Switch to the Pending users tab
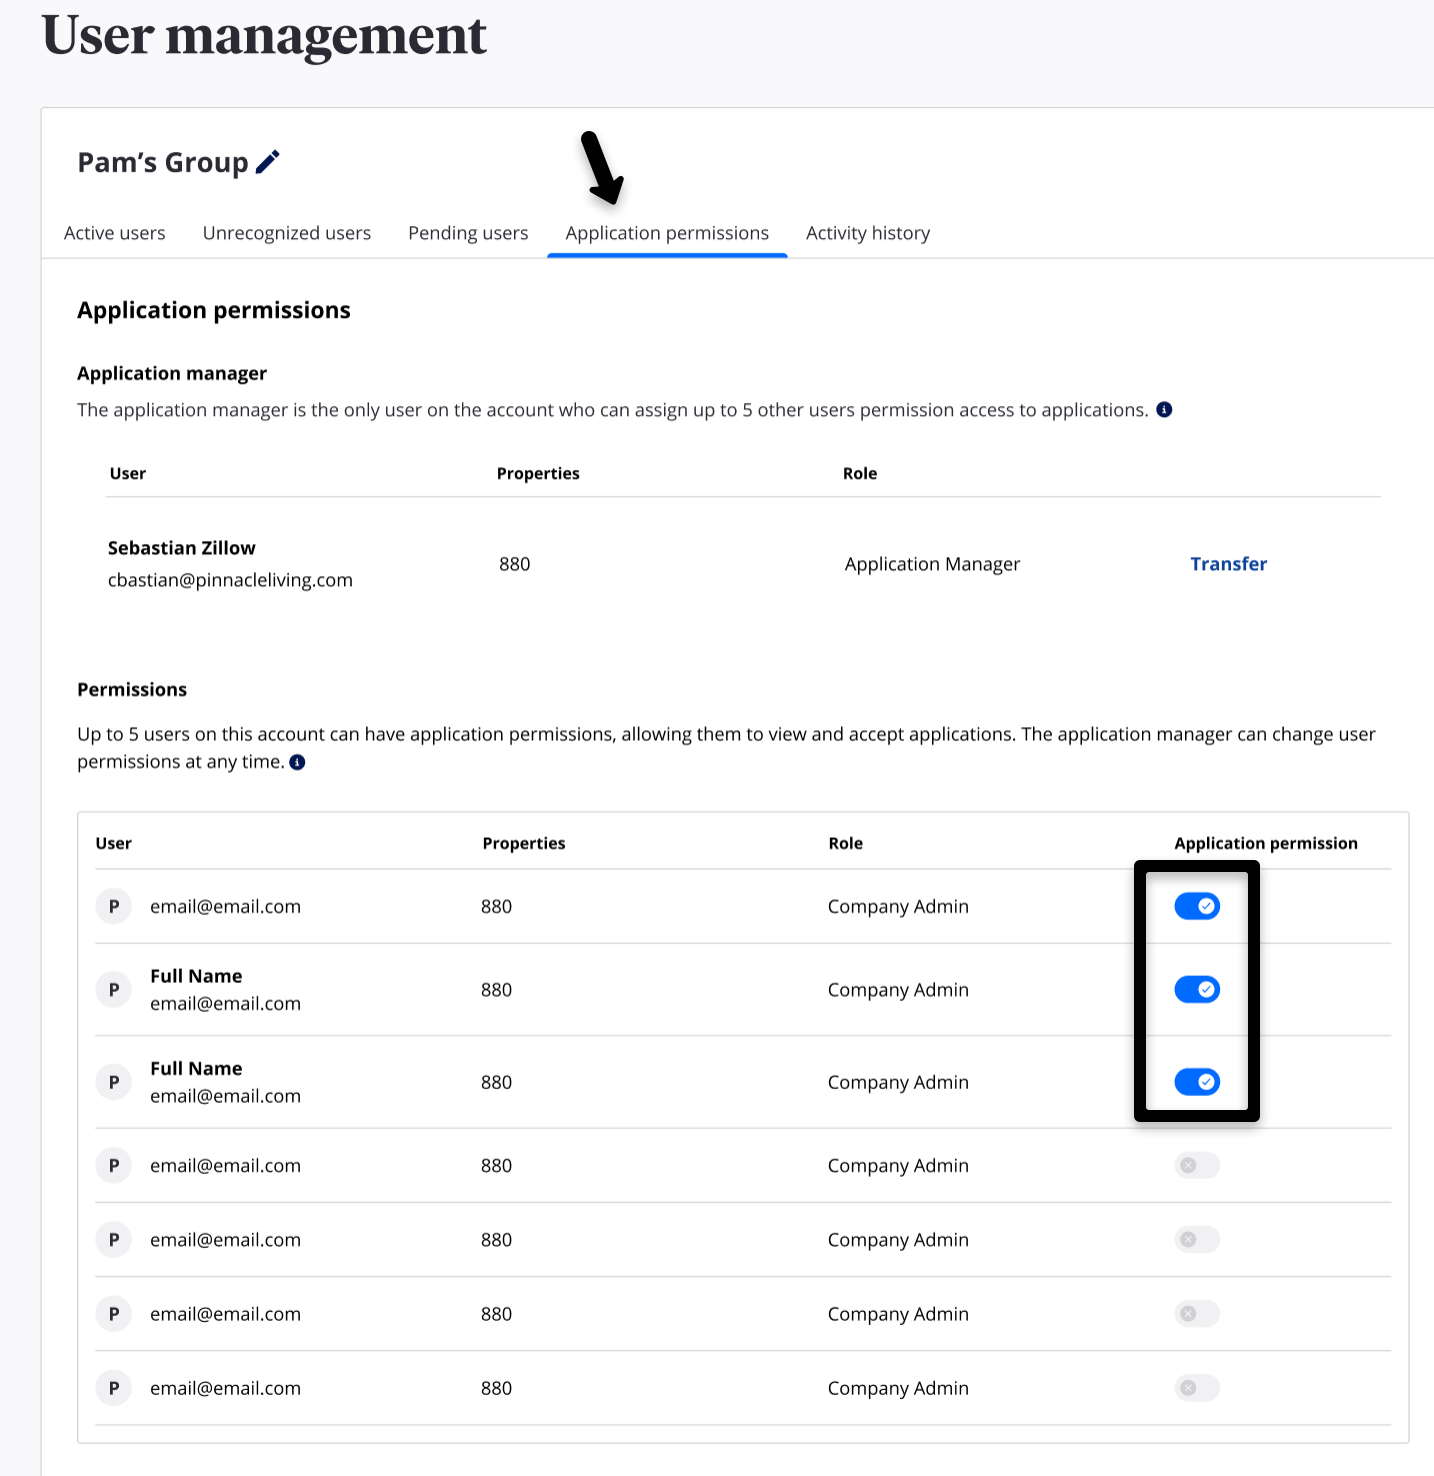This screenshot has width=1434, height=1476. (x=467, y=232)
